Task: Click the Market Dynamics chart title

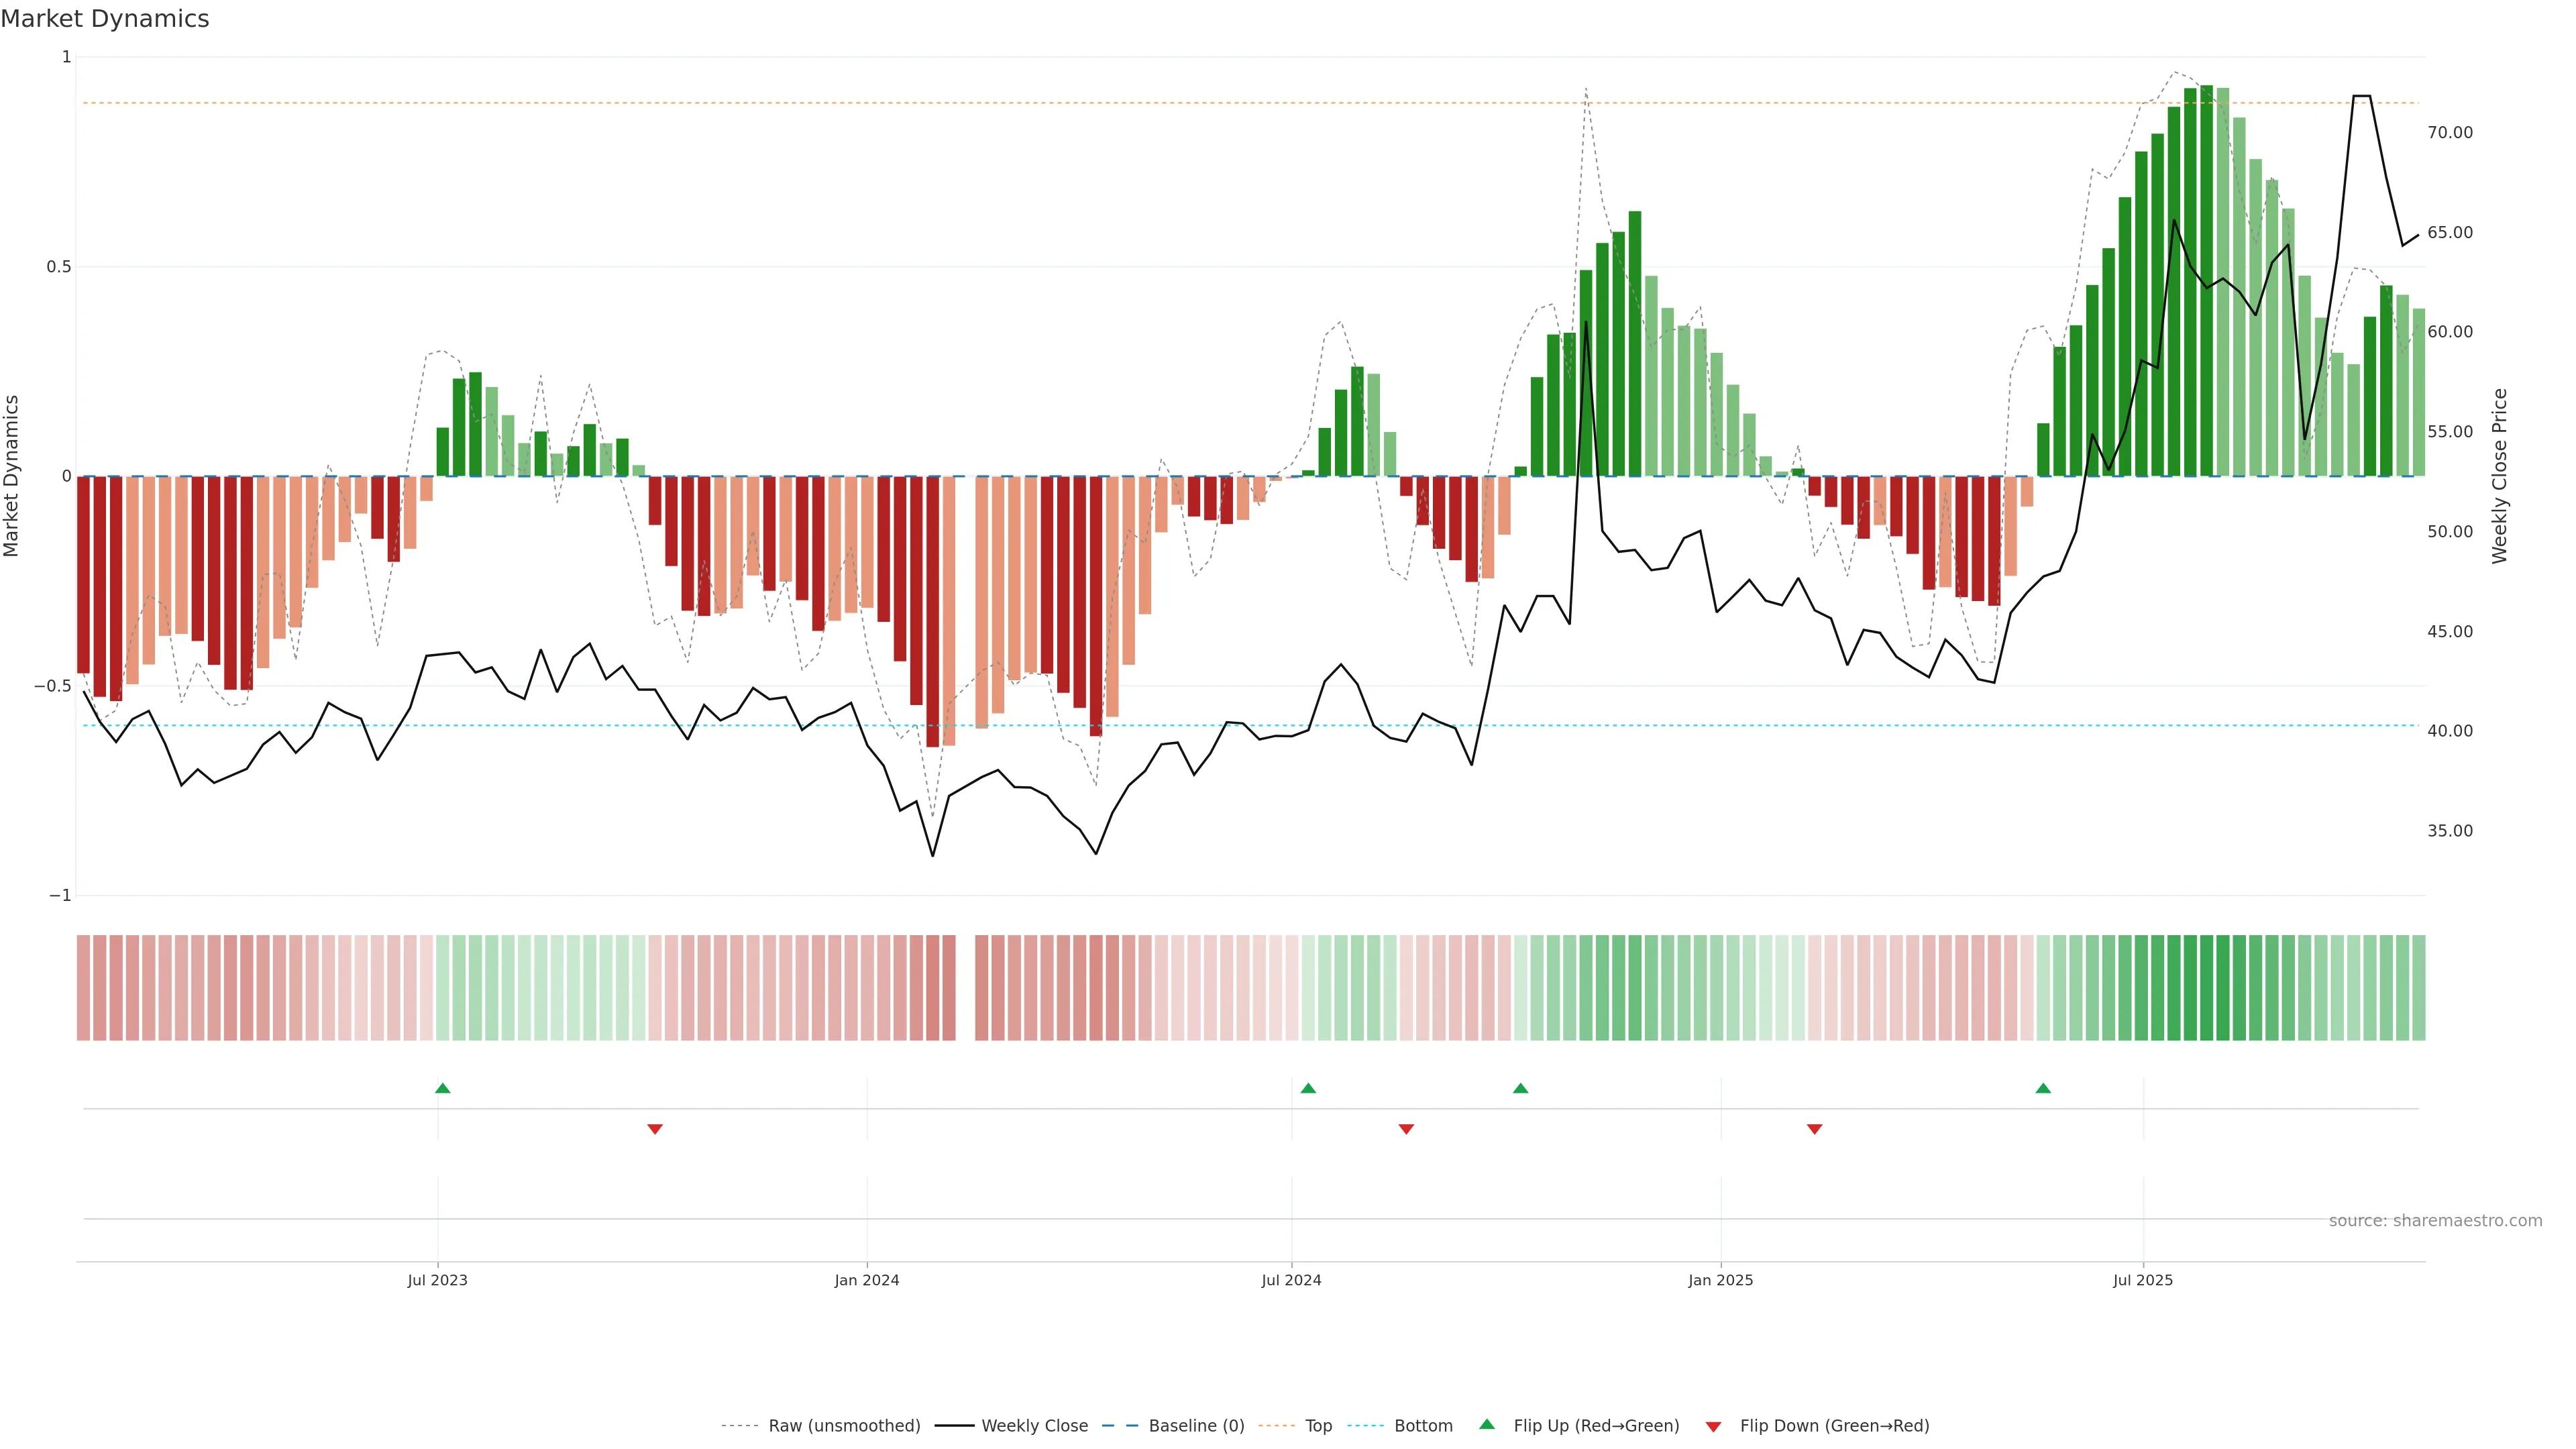Action: coord(105,19)
